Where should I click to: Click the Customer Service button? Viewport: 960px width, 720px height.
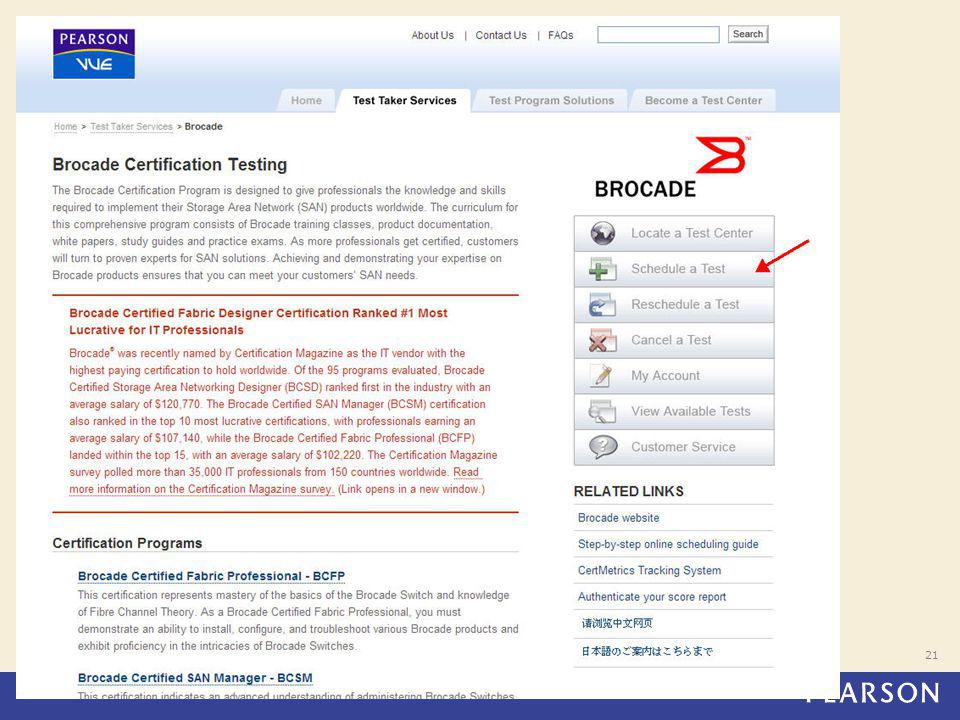pyautogui.click(x=674, y=447)
